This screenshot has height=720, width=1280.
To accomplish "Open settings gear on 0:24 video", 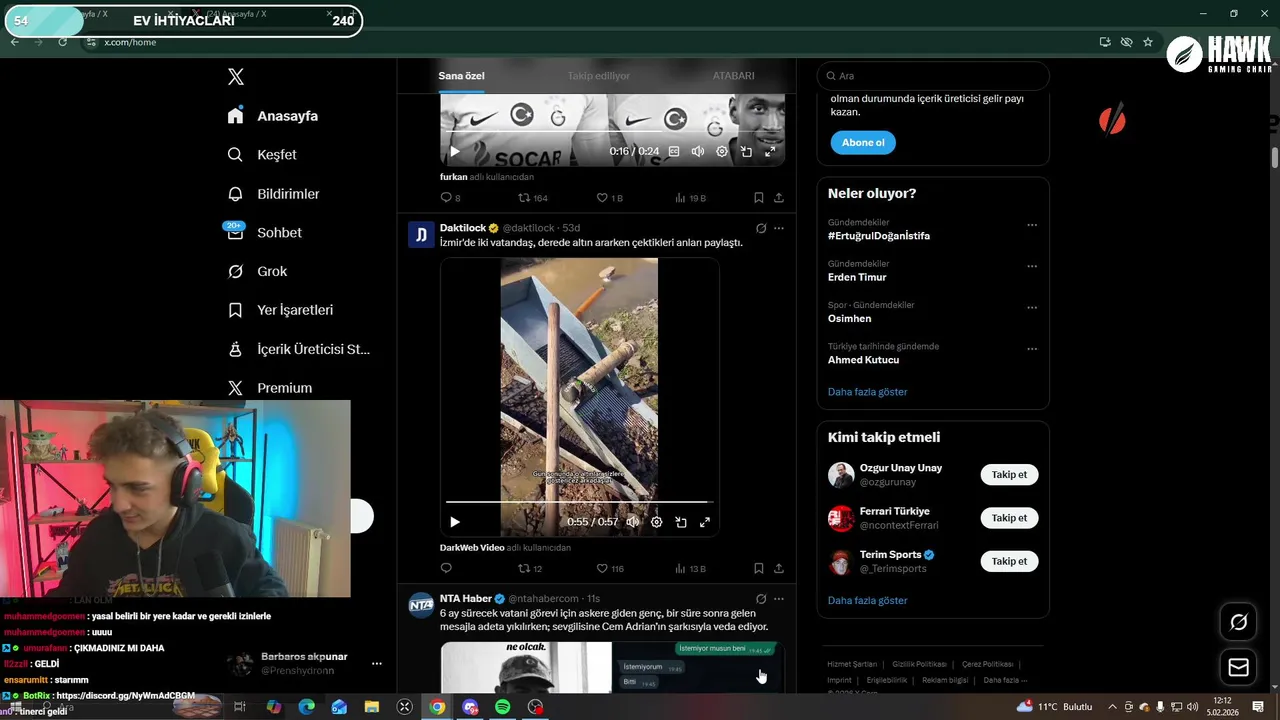I will tap(722, 152).
